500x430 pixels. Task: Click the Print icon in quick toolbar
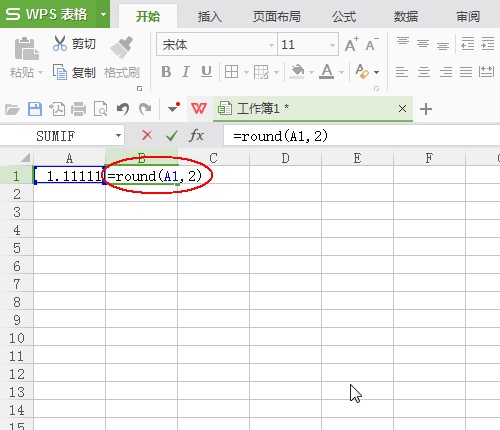pos(79,109)
